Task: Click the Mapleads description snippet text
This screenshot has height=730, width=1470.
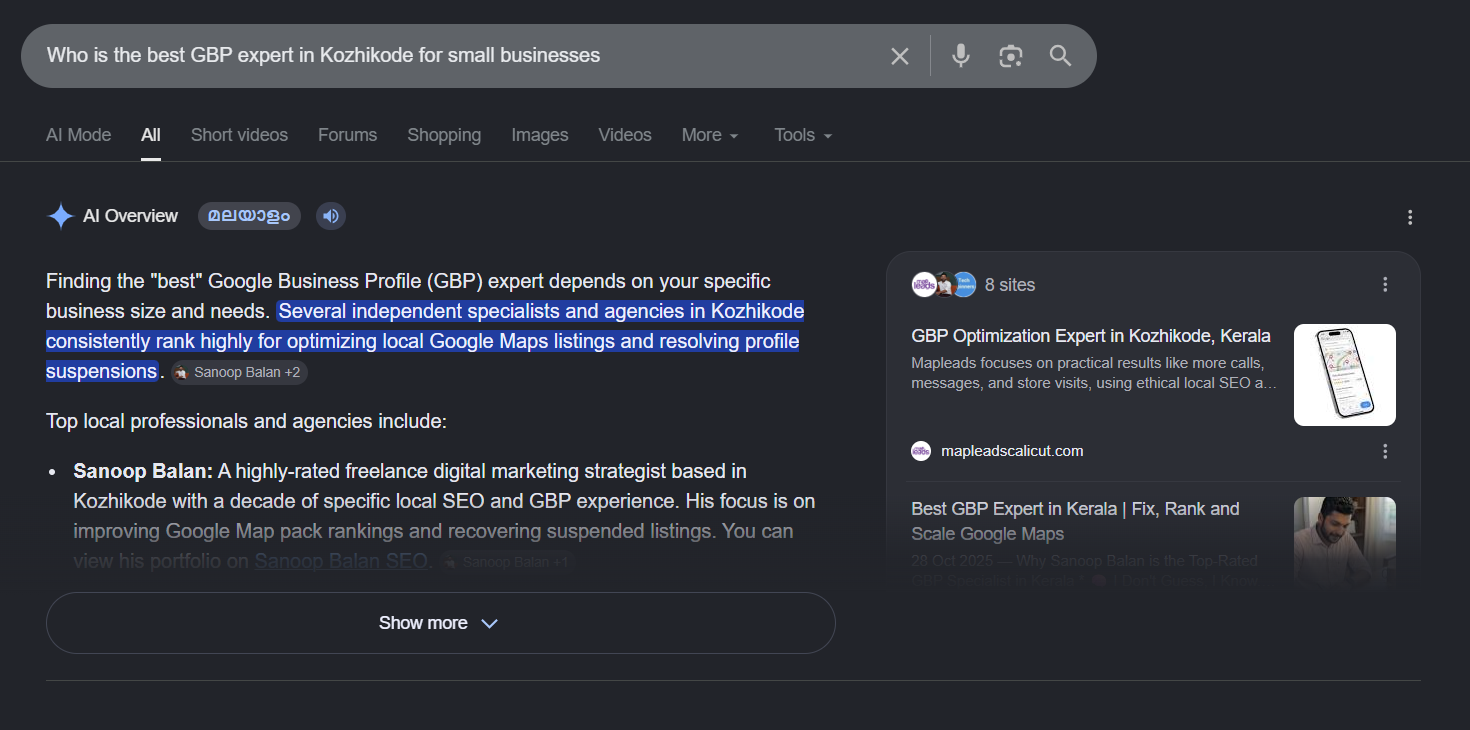Action: tap(1094, 373)
